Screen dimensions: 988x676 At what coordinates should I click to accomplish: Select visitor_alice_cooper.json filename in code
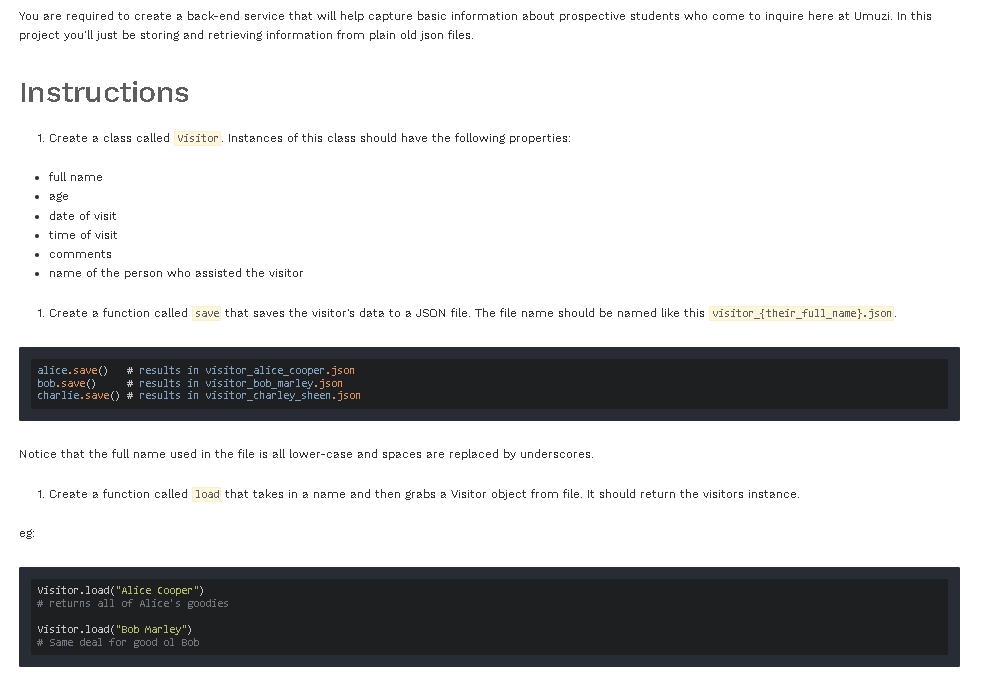279,370
